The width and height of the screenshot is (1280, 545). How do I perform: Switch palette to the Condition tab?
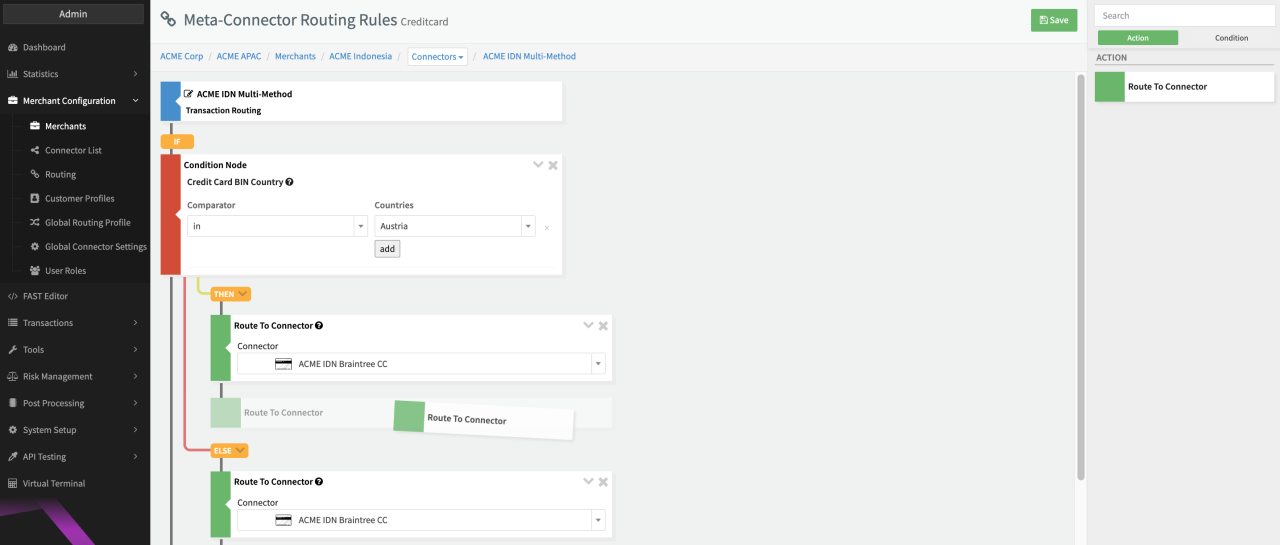1231,38
